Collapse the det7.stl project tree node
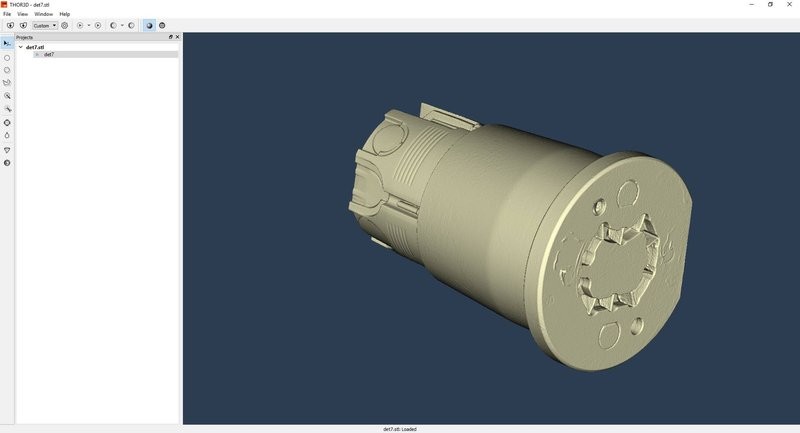800x433 pixels. point(20,47)
